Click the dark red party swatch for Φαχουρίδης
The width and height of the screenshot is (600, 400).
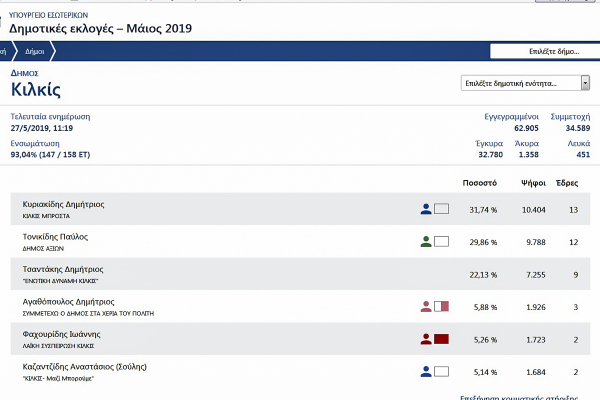(442, 339)
